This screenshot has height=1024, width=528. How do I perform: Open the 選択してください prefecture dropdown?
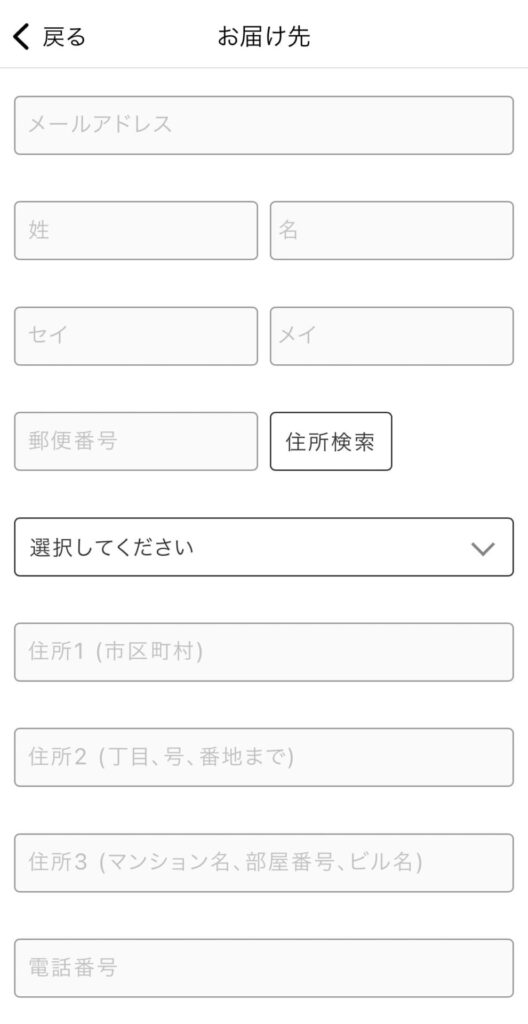[x=264, y=547]
